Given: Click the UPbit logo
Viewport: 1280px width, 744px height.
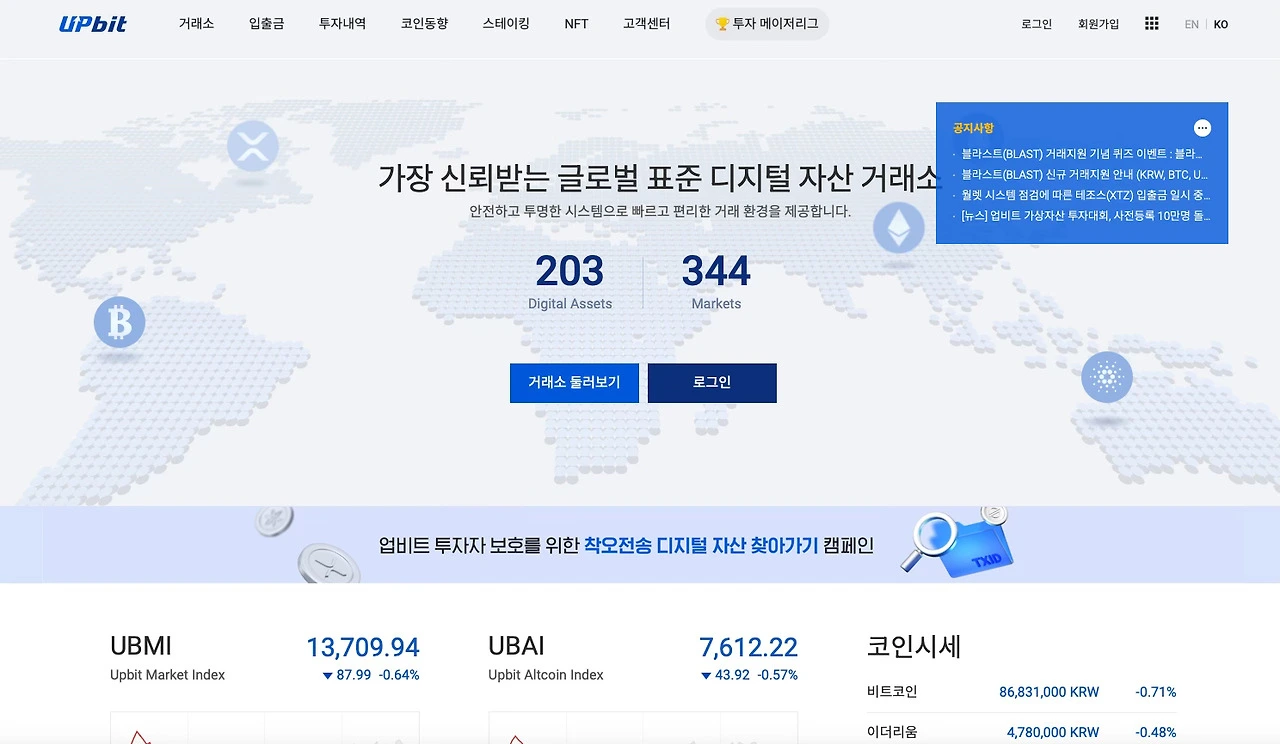Looking at the screenshot, I should 93,24.
